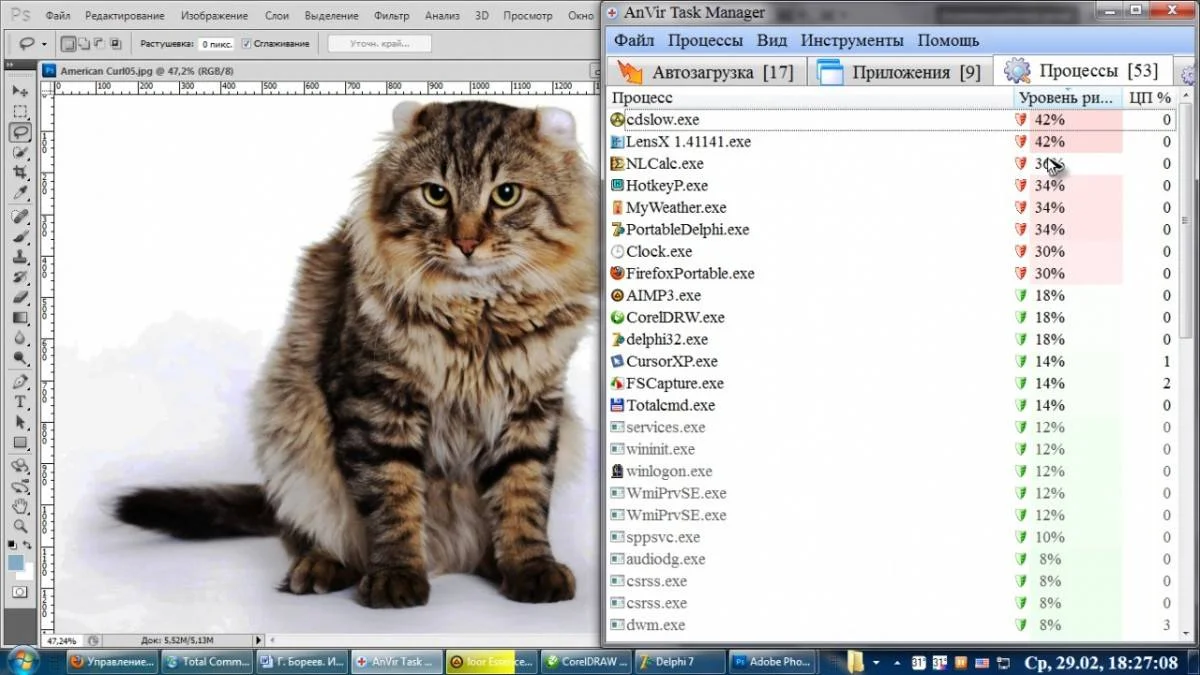
Task: Toggle Quick Mask mode icon
Action: (x=20, y=592)
